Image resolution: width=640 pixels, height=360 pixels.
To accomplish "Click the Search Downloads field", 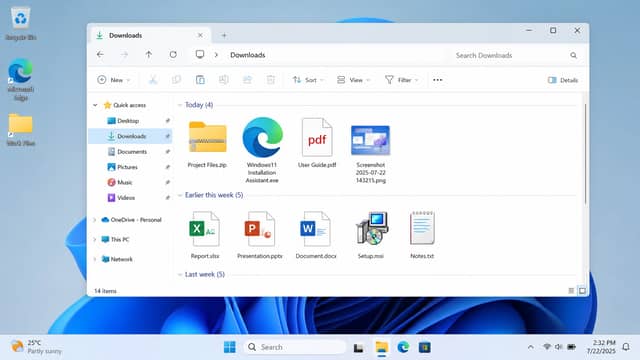I will click(x=516, y=55).
